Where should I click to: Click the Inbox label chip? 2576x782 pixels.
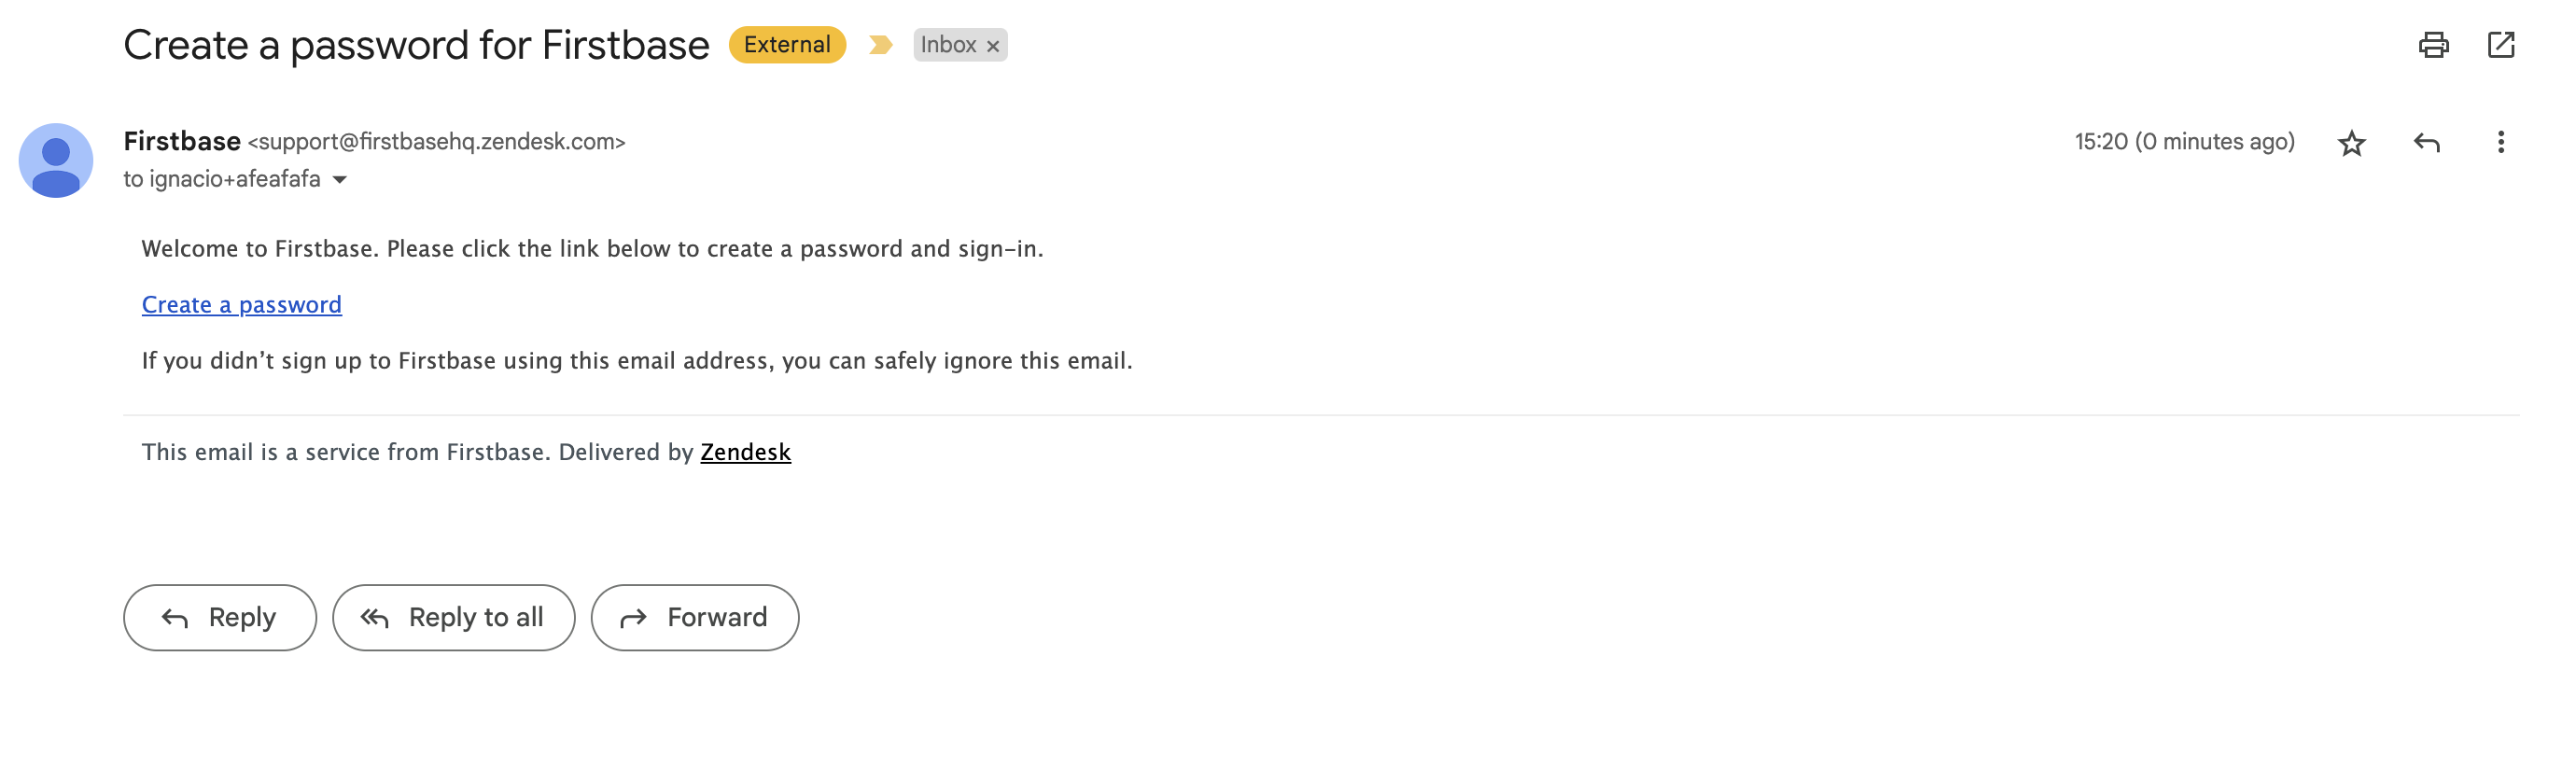(948, 45)
